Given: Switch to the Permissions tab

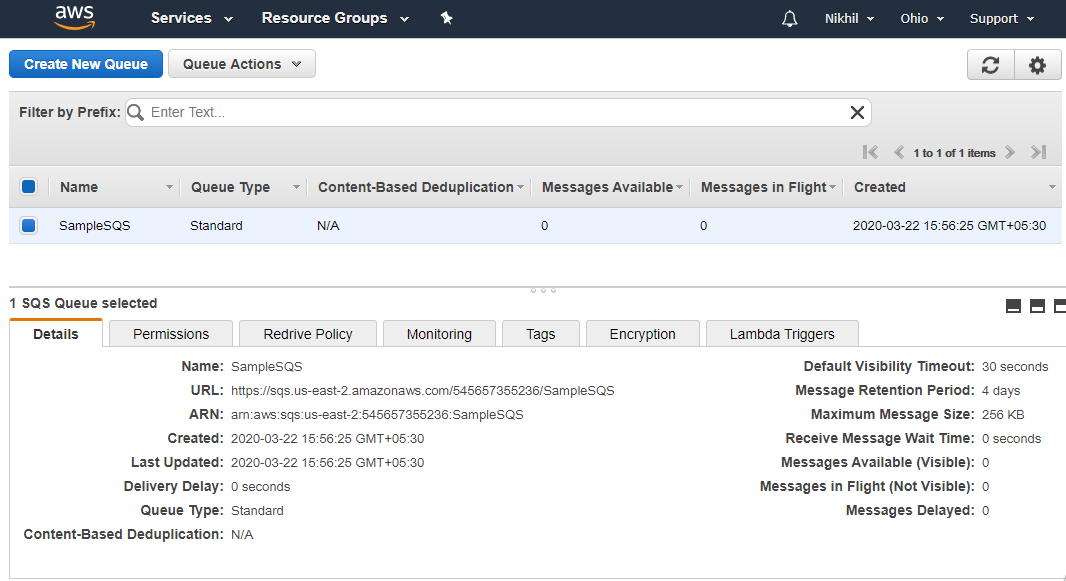Looking at the screenshot, I should 171,334.
